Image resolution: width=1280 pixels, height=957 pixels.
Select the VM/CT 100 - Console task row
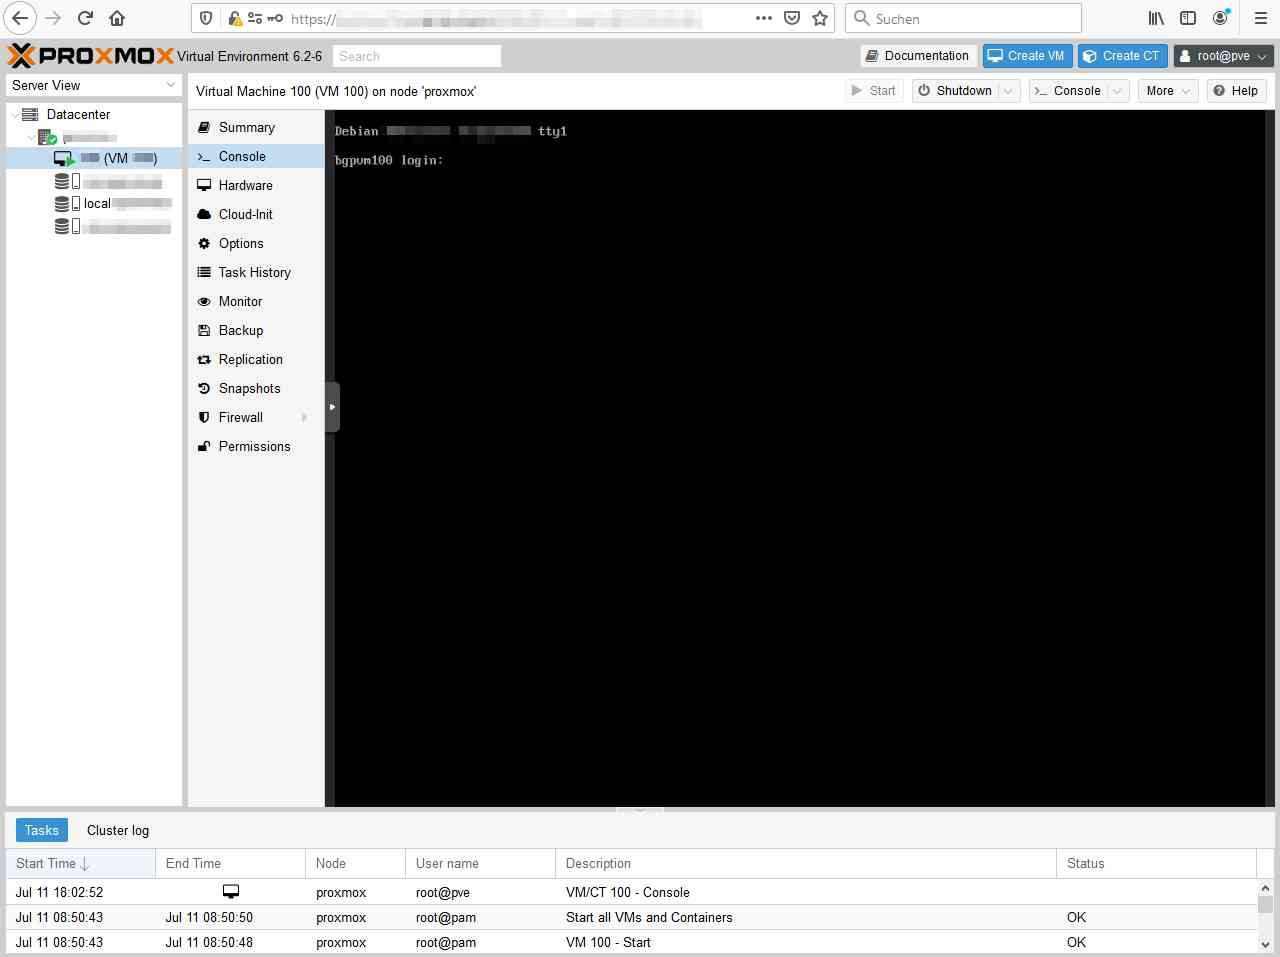point(631,892)
